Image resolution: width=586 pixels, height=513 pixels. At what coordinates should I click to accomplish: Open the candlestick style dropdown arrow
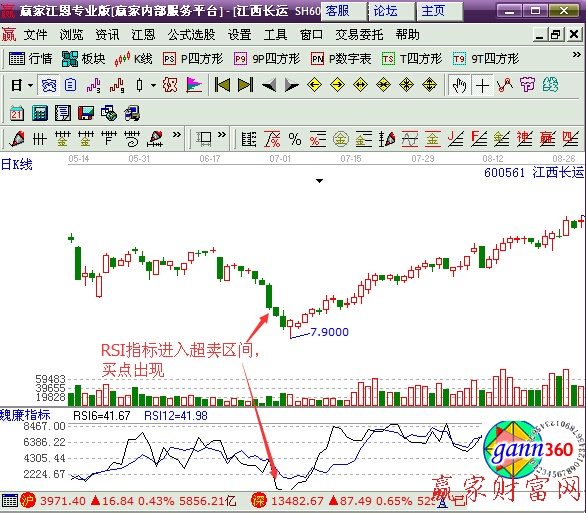coord(153,85)
